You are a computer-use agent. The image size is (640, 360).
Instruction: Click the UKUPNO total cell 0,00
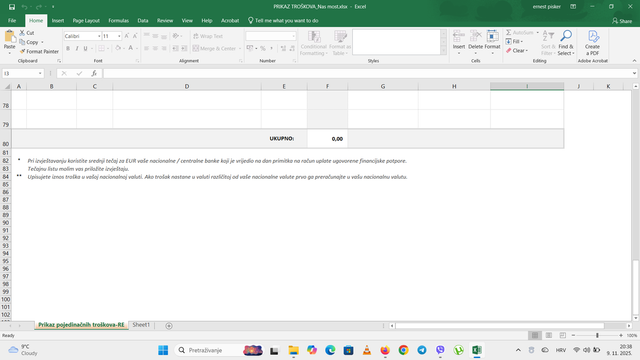point(327,139)
